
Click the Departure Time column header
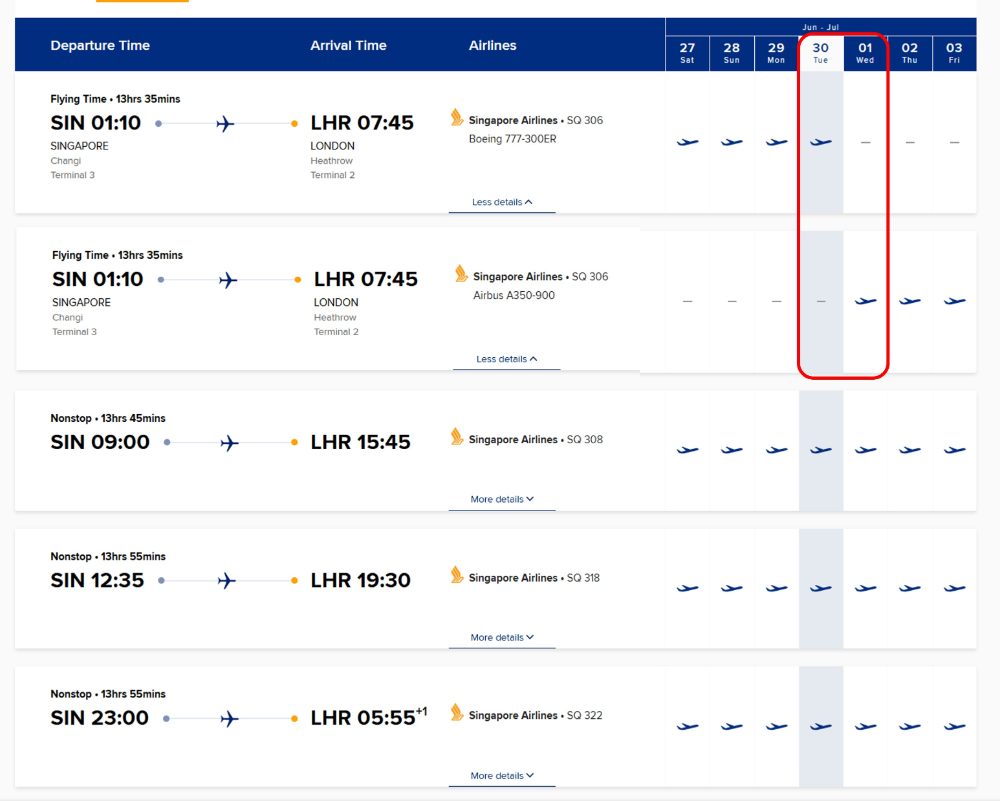100,46
